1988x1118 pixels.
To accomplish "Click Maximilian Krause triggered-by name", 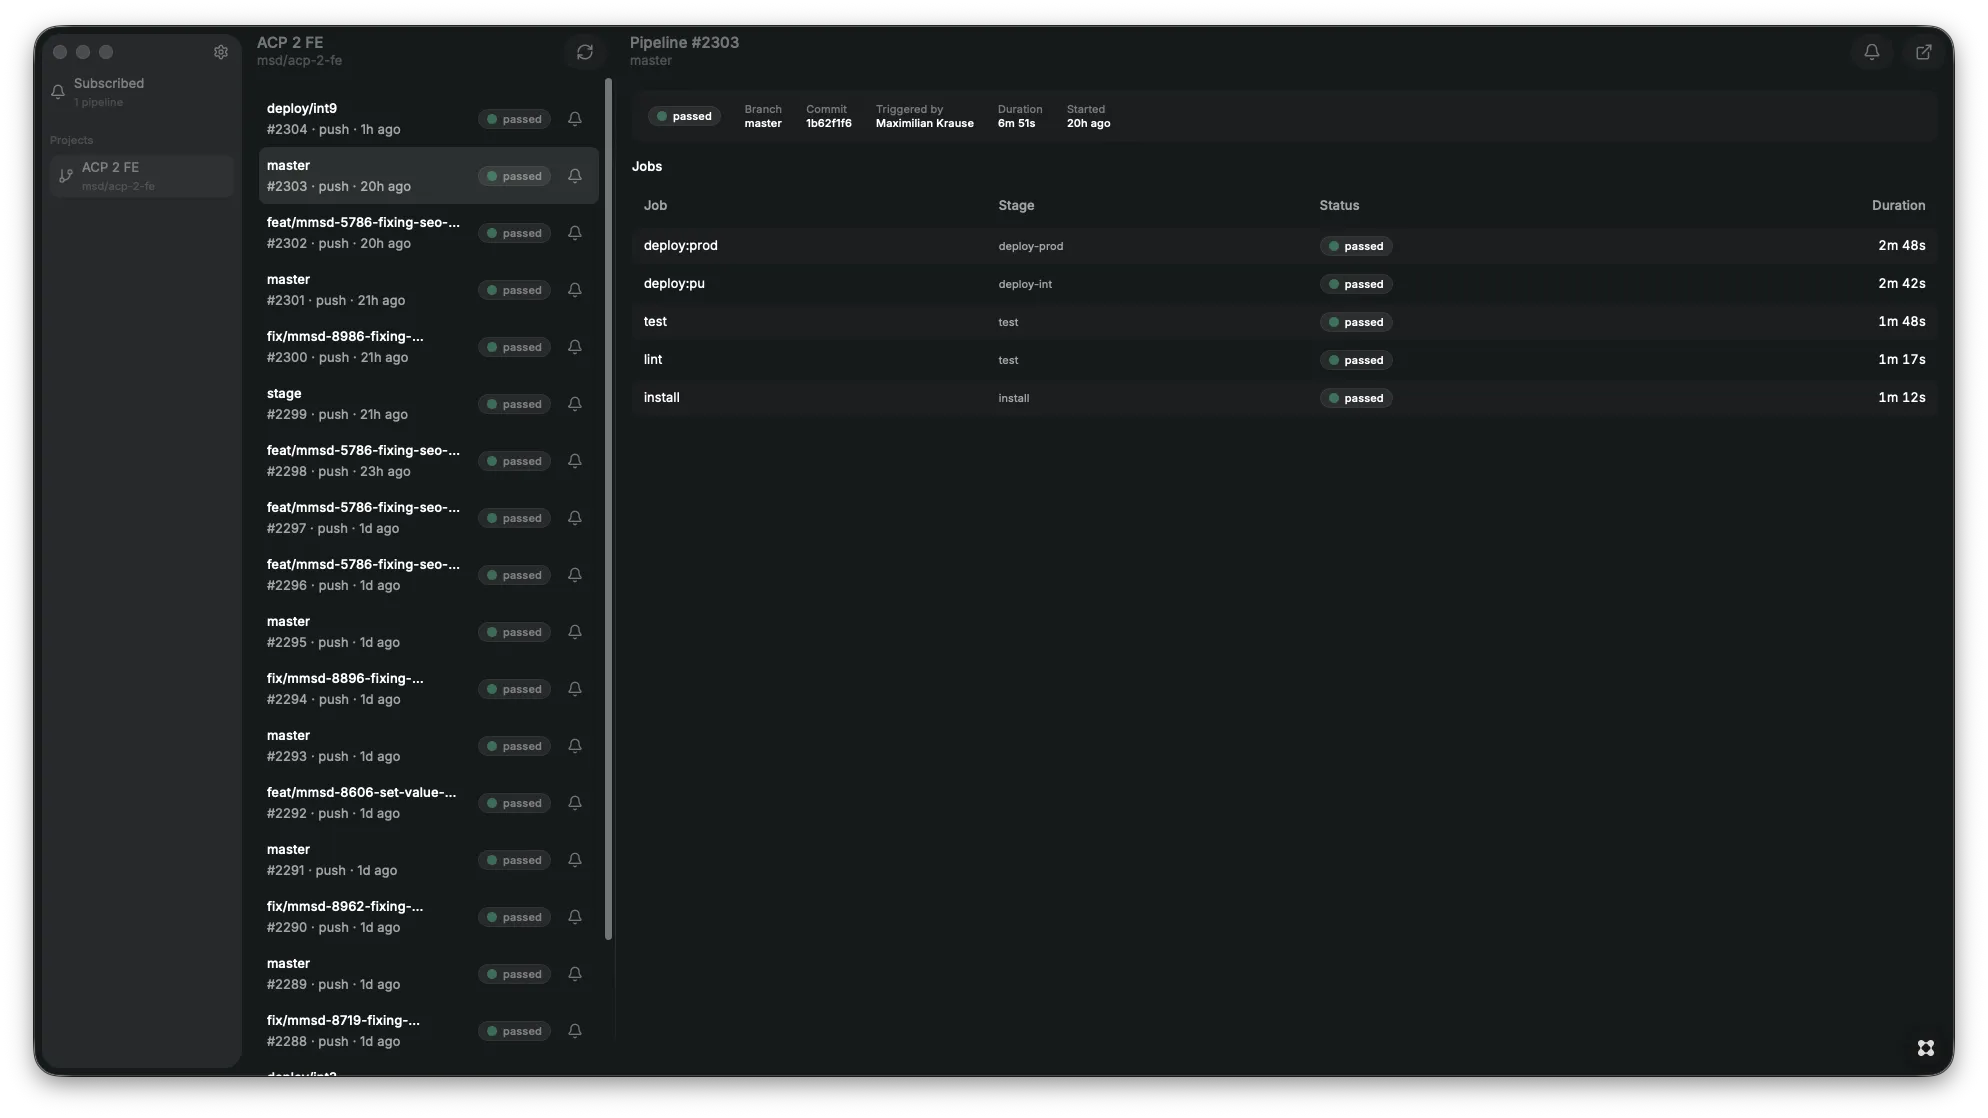I will [x=925, y=124].
